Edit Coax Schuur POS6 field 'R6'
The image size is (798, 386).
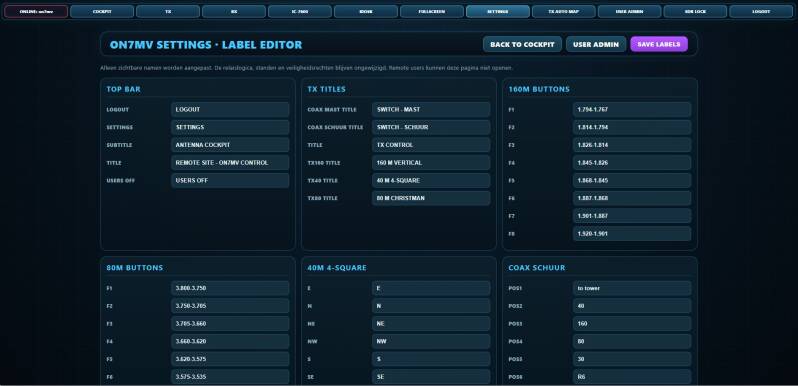[632, 377]
